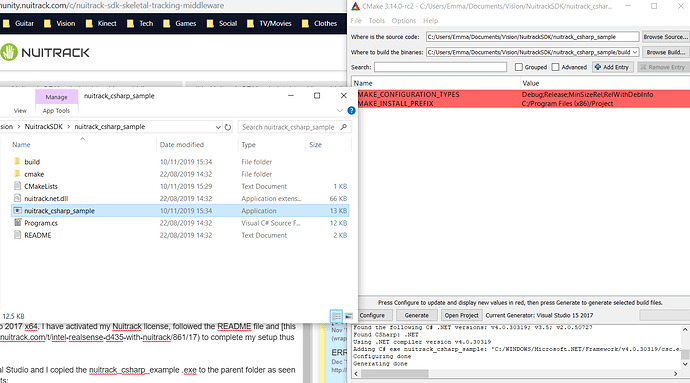The width and height of the screenshot is (690, 383).
Task: Open the CMake Help menu
Action: 430,21
